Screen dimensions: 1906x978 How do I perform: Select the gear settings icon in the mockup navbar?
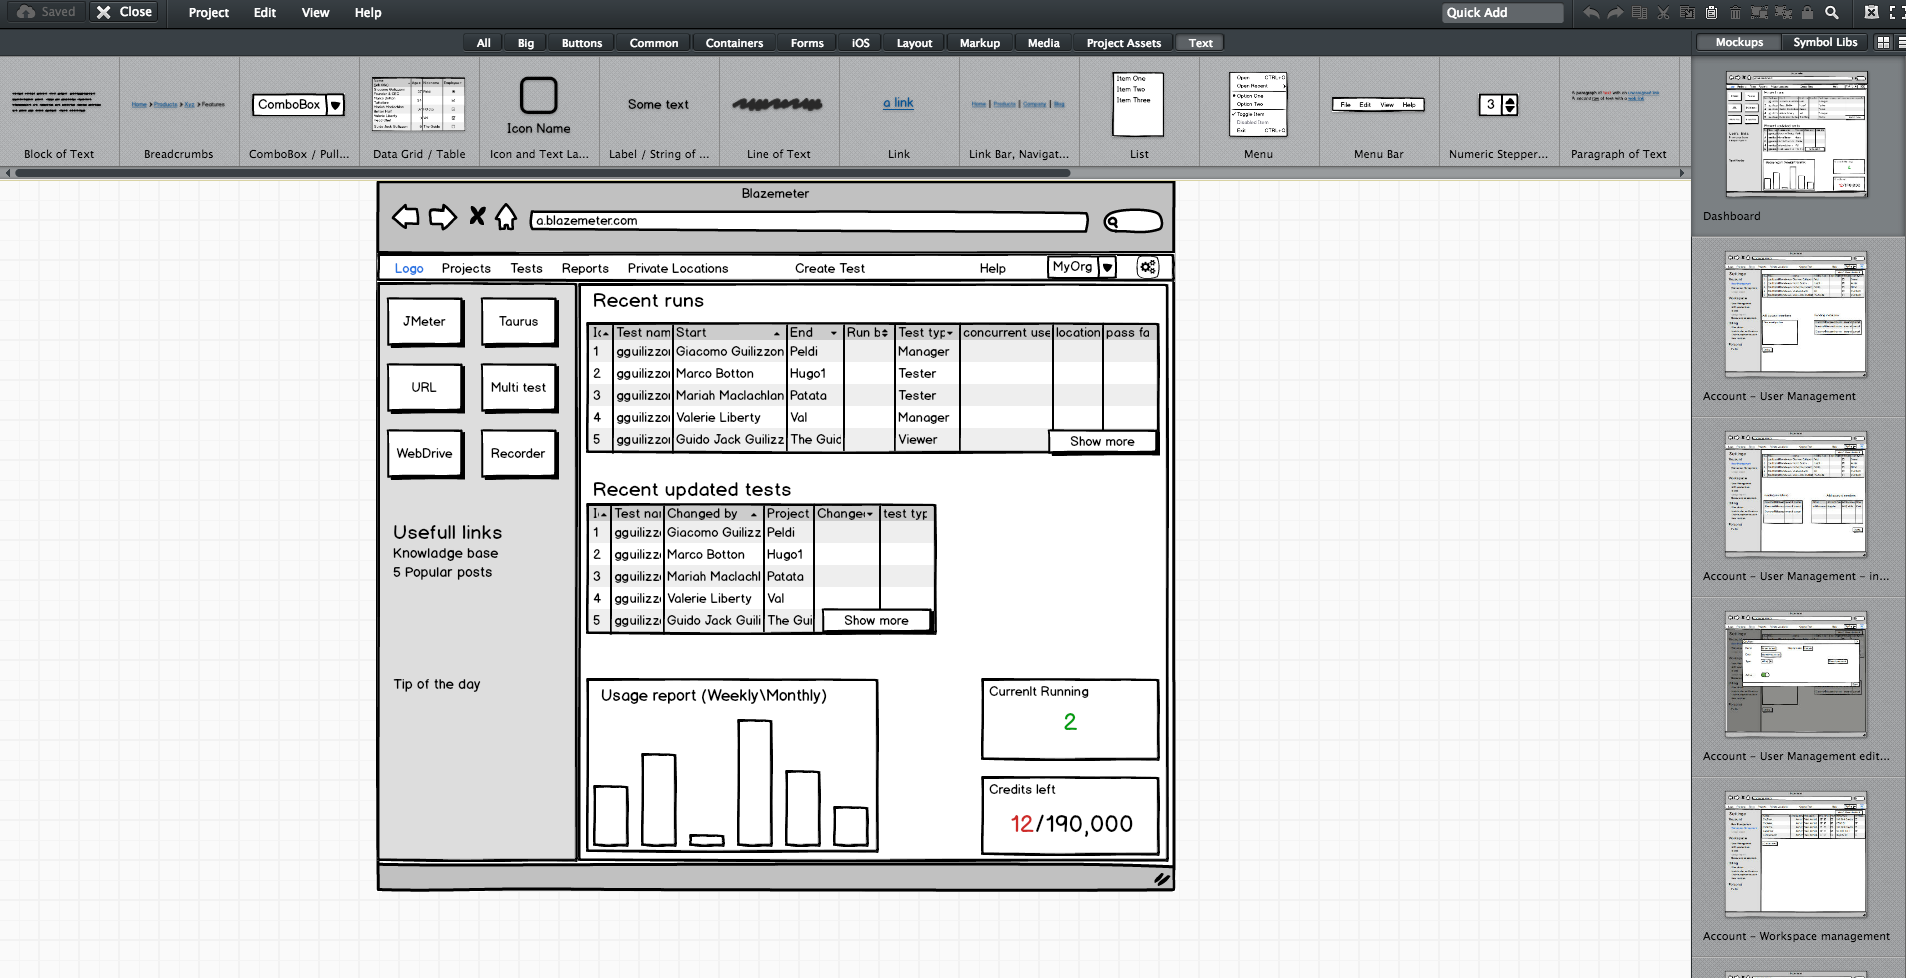pos(1148,267)
